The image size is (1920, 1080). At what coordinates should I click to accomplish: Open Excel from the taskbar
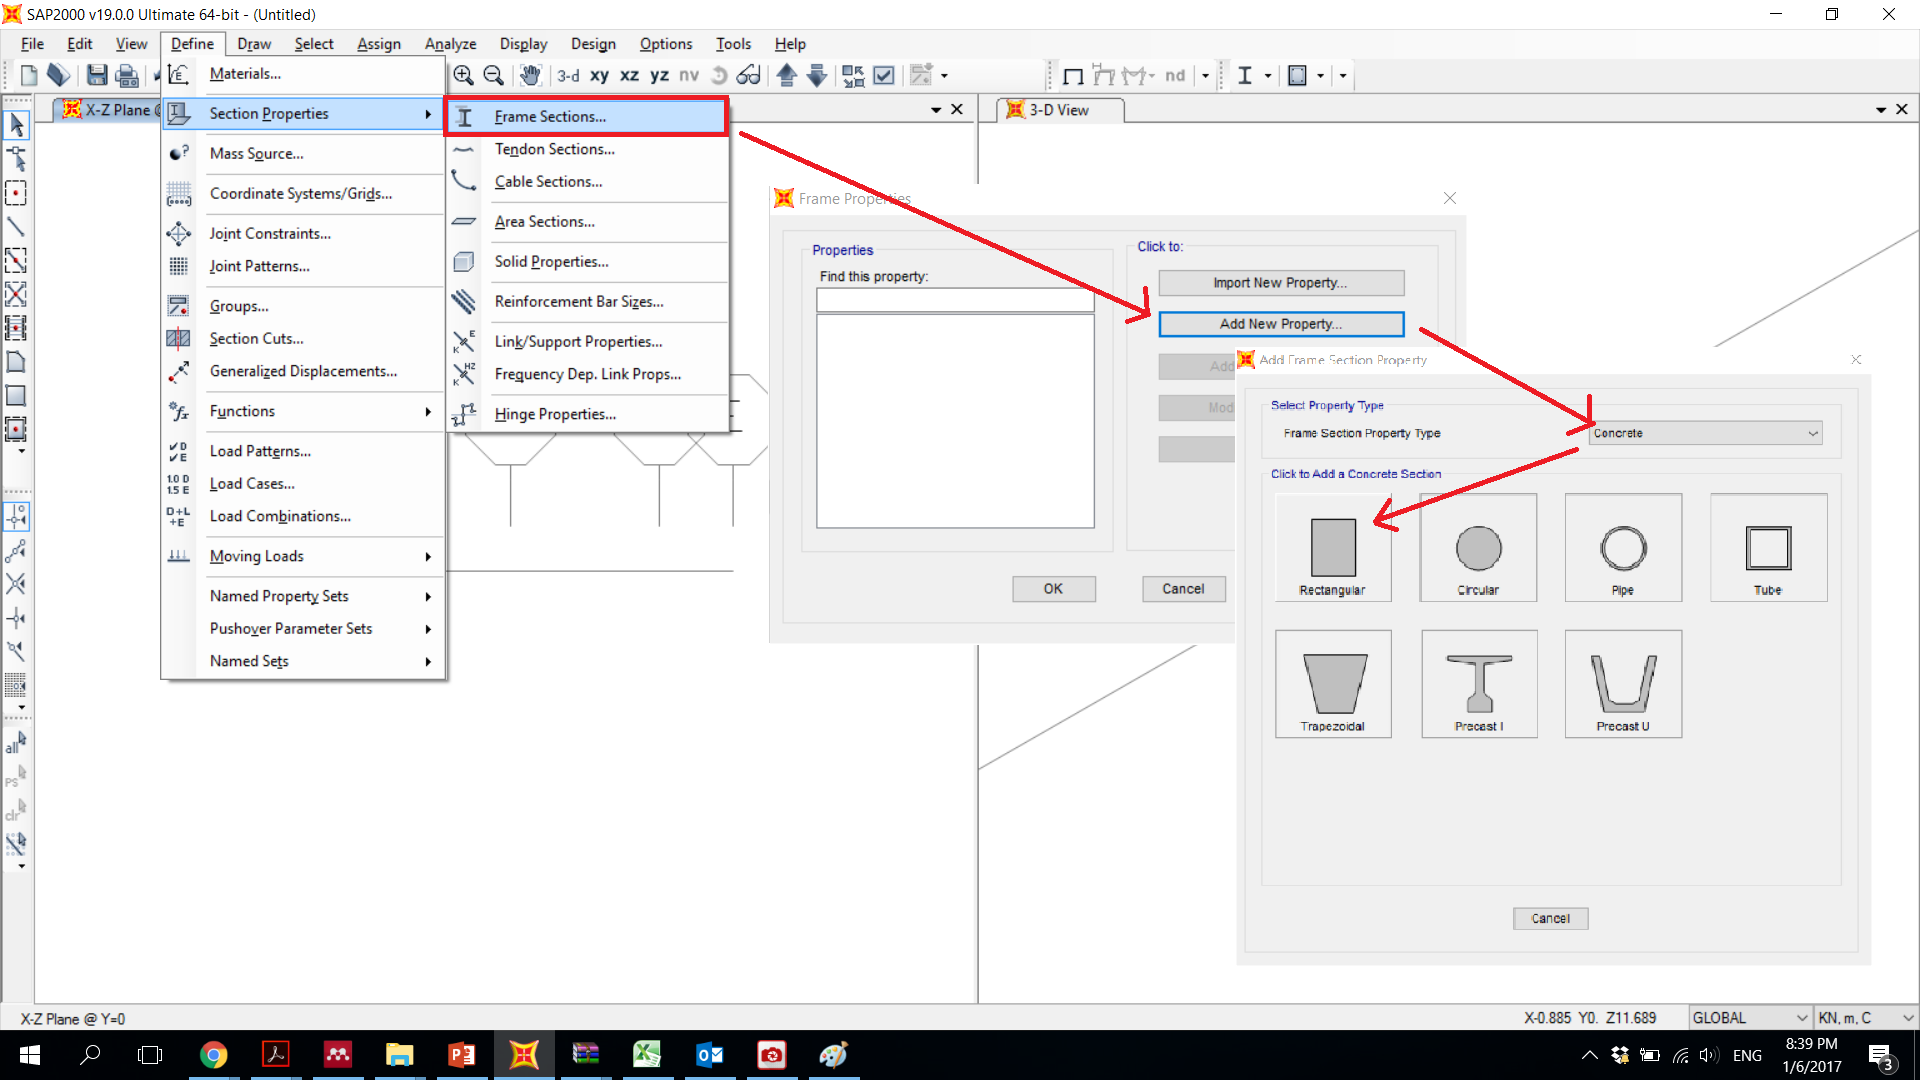[647, 1055]
